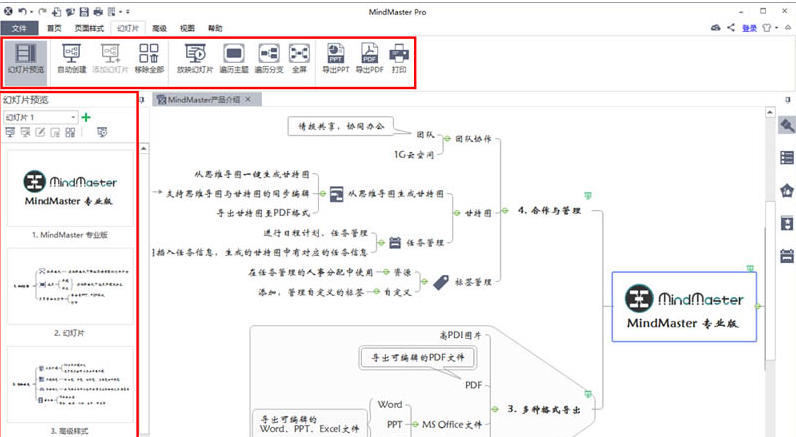This screenshot has width=796, height=437.
Task: Open quick access toolbar customize arrow
Action: coord(128,12)
